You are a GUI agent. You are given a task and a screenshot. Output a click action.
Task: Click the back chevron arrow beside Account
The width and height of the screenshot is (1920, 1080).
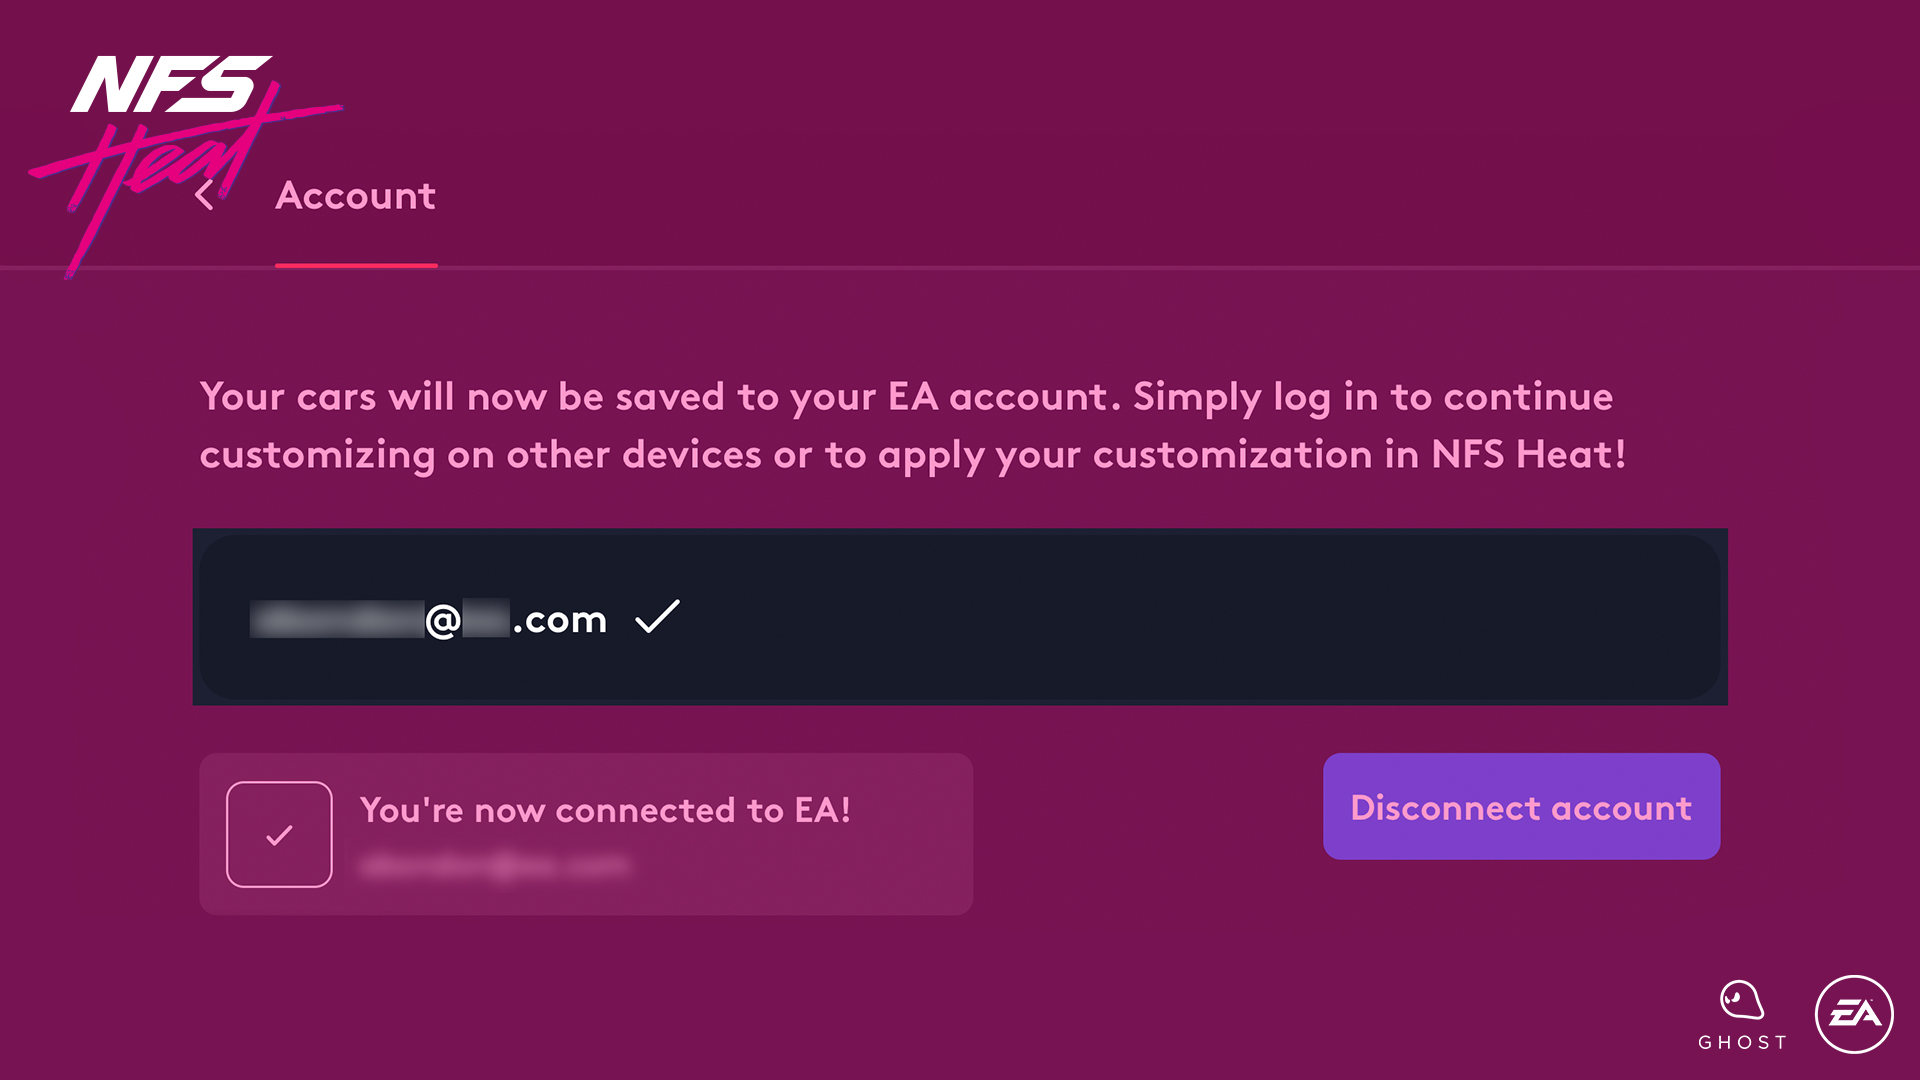(x=204, y=195)
